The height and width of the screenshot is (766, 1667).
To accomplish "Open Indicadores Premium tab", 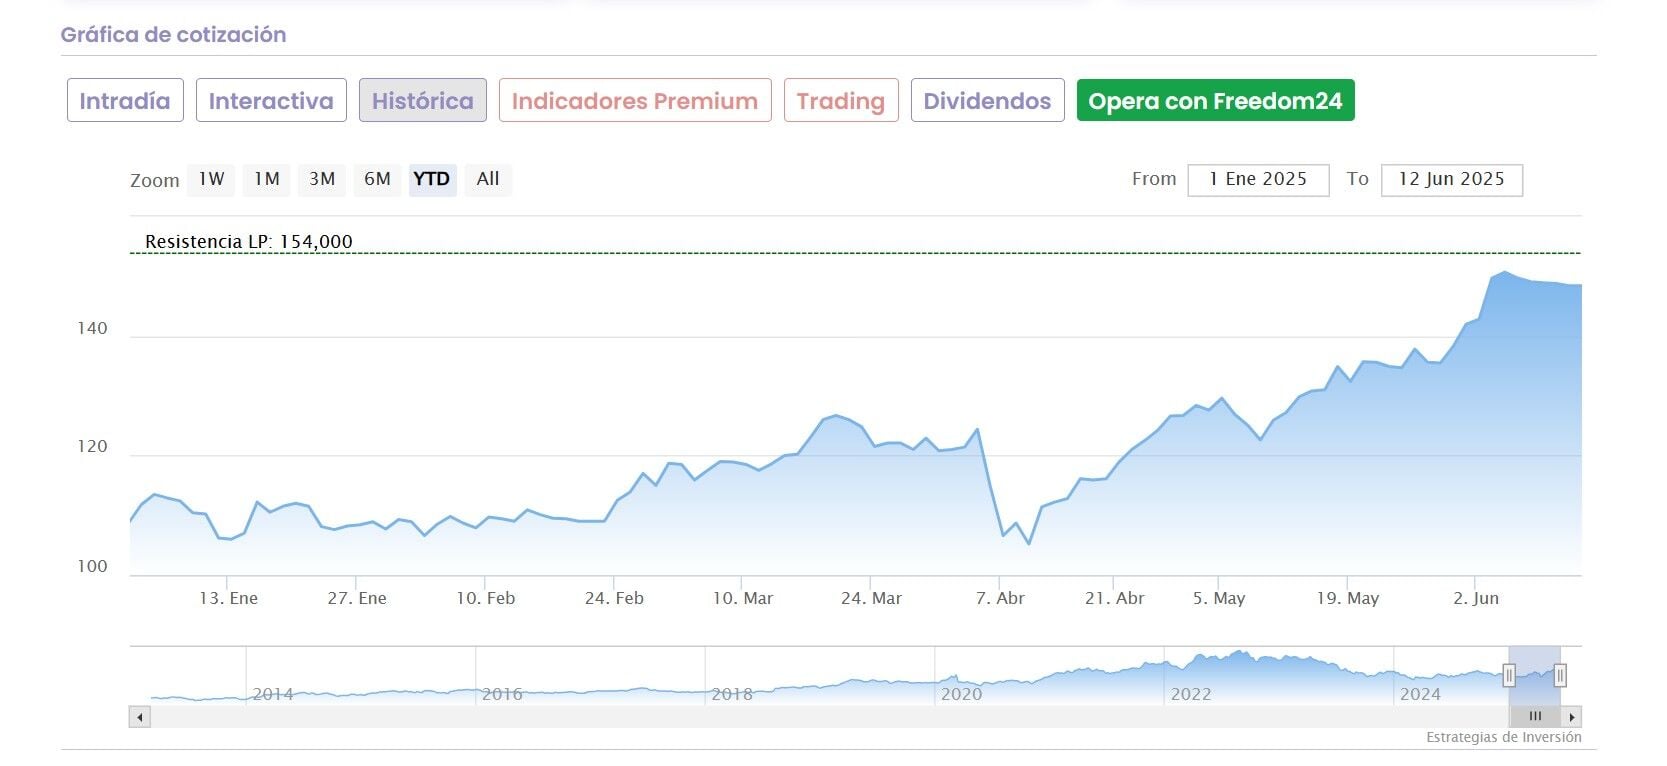I will [x=635, y=101].
